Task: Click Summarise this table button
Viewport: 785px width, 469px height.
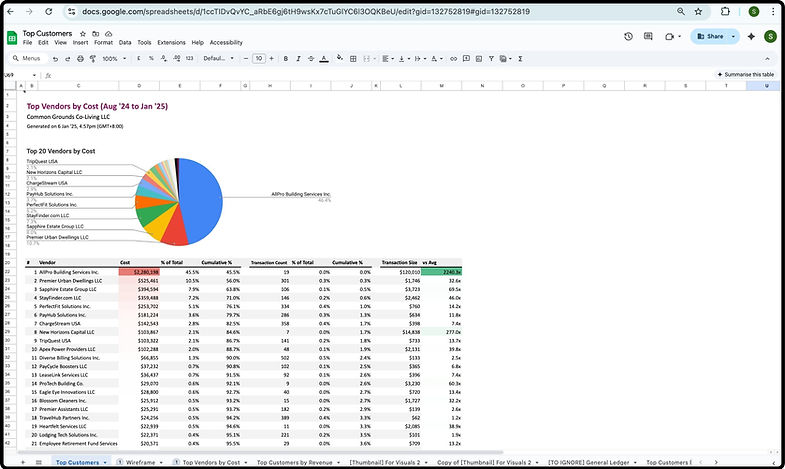Action: click(x=745, y=74)
